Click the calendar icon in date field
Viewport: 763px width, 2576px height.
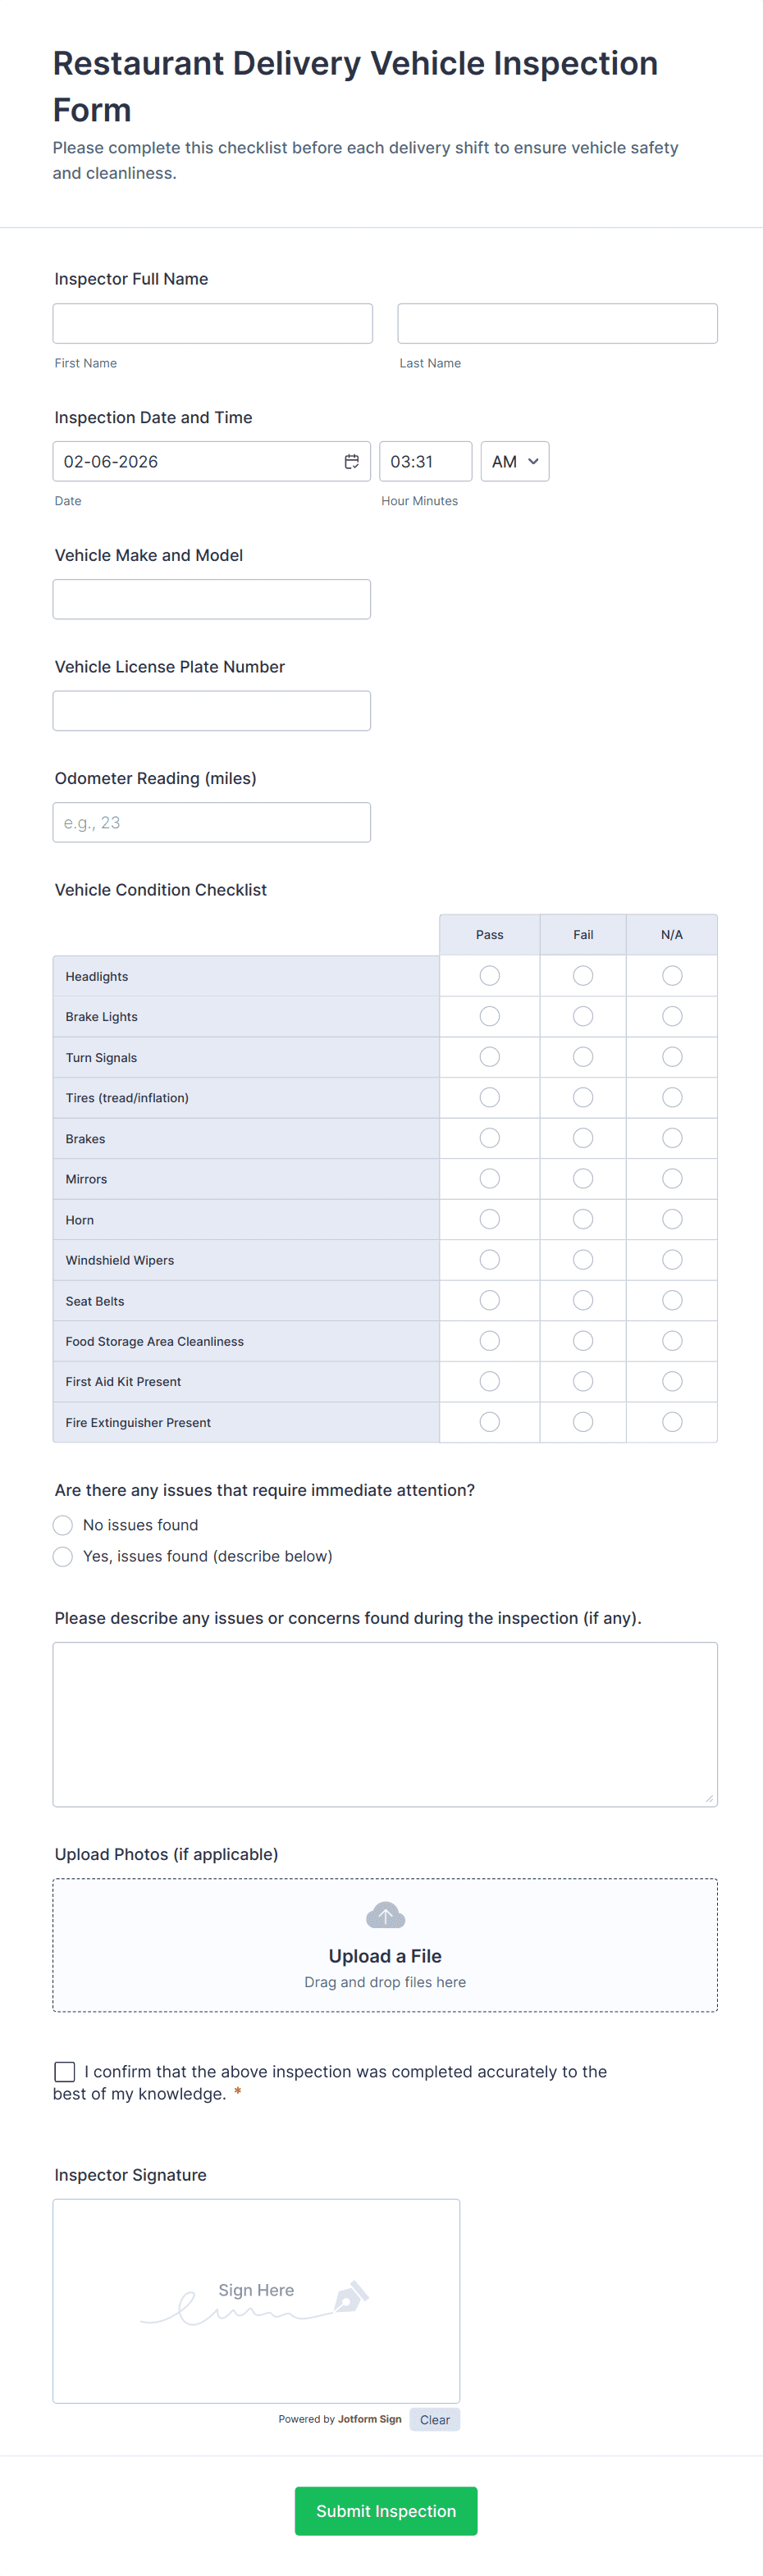click(351, 462)
